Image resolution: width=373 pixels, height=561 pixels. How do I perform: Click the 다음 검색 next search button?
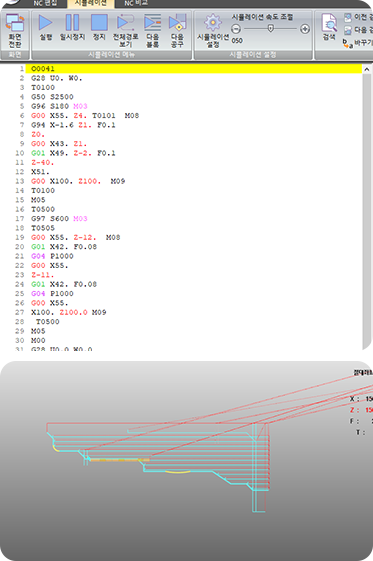tap(358, 30)
